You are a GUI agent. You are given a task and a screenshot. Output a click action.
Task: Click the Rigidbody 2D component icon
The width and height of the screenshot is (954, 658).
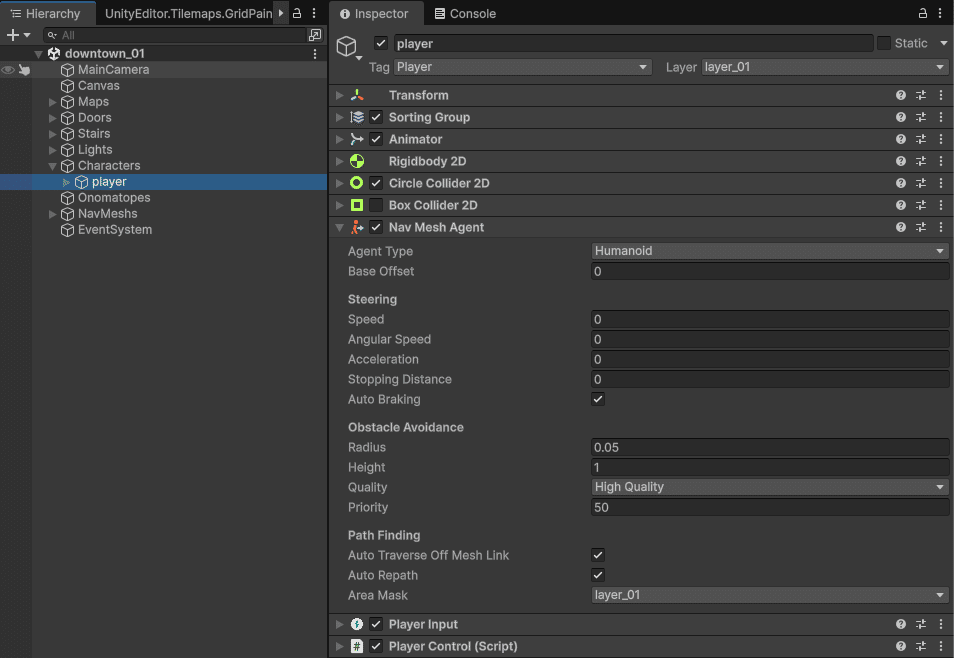(x=356, y=161)
